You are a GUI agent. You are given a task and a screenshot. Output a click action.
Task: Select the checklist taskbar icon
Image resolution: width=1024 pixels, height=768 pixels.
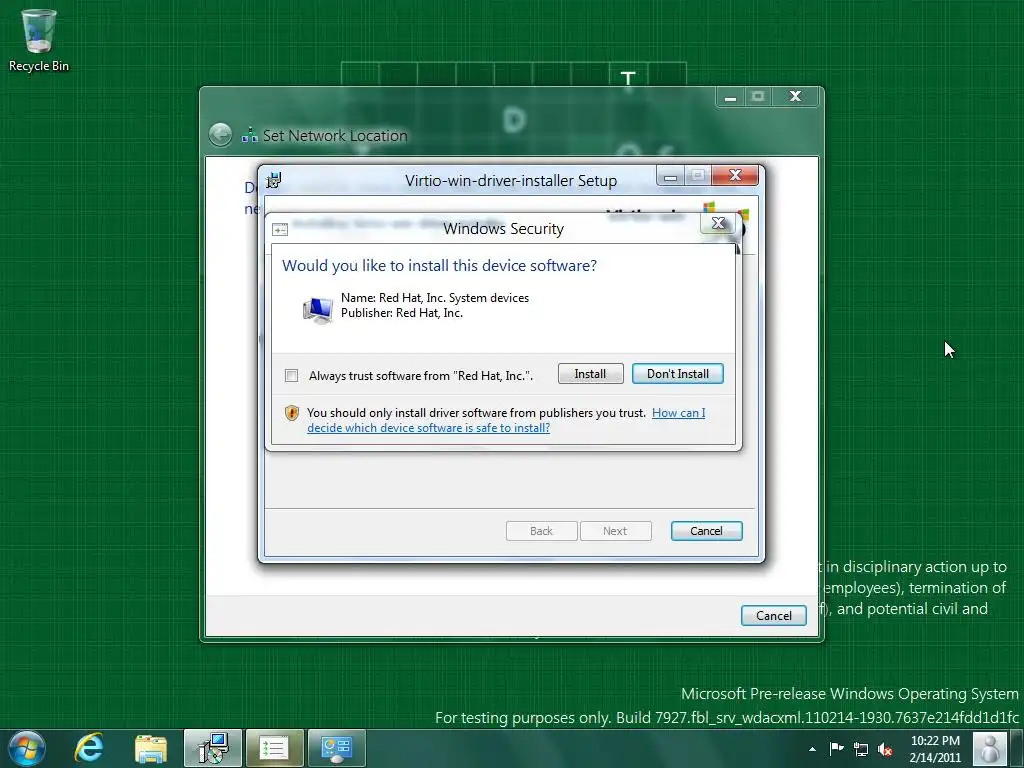point(274,748)
